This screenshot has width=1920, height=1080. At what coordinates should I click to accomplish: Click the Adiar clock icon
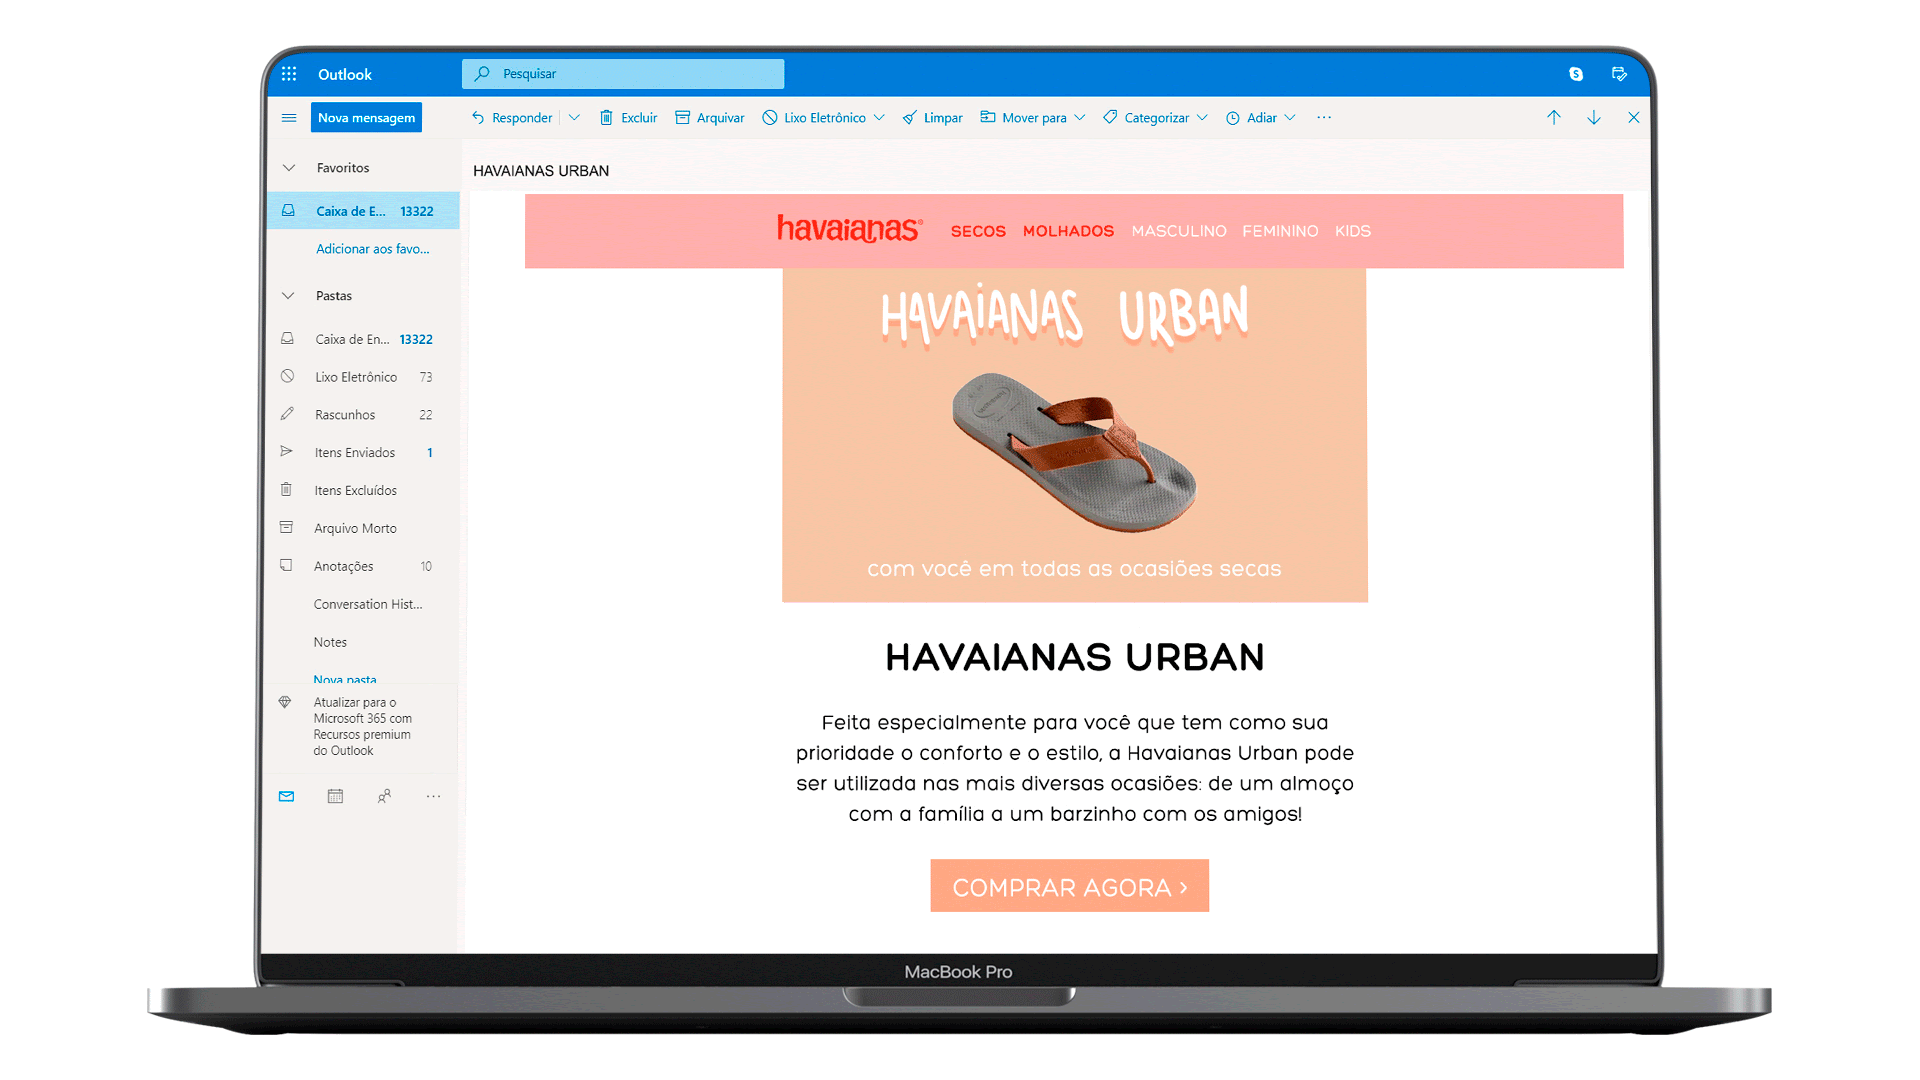click(x=1233, y=118)
